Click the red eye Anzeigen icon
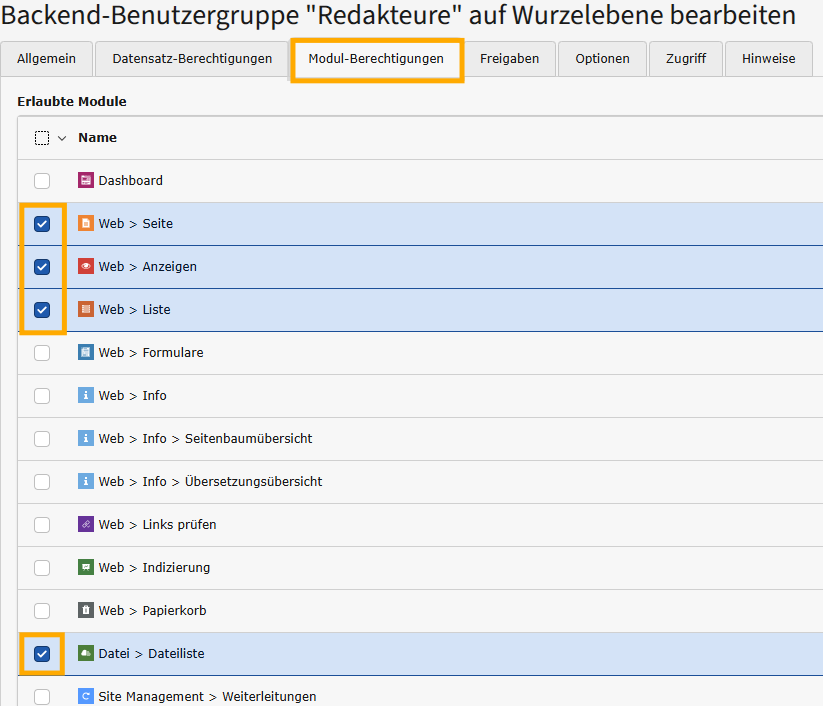This screenshot has width=823, height=706. coord(86,267)
